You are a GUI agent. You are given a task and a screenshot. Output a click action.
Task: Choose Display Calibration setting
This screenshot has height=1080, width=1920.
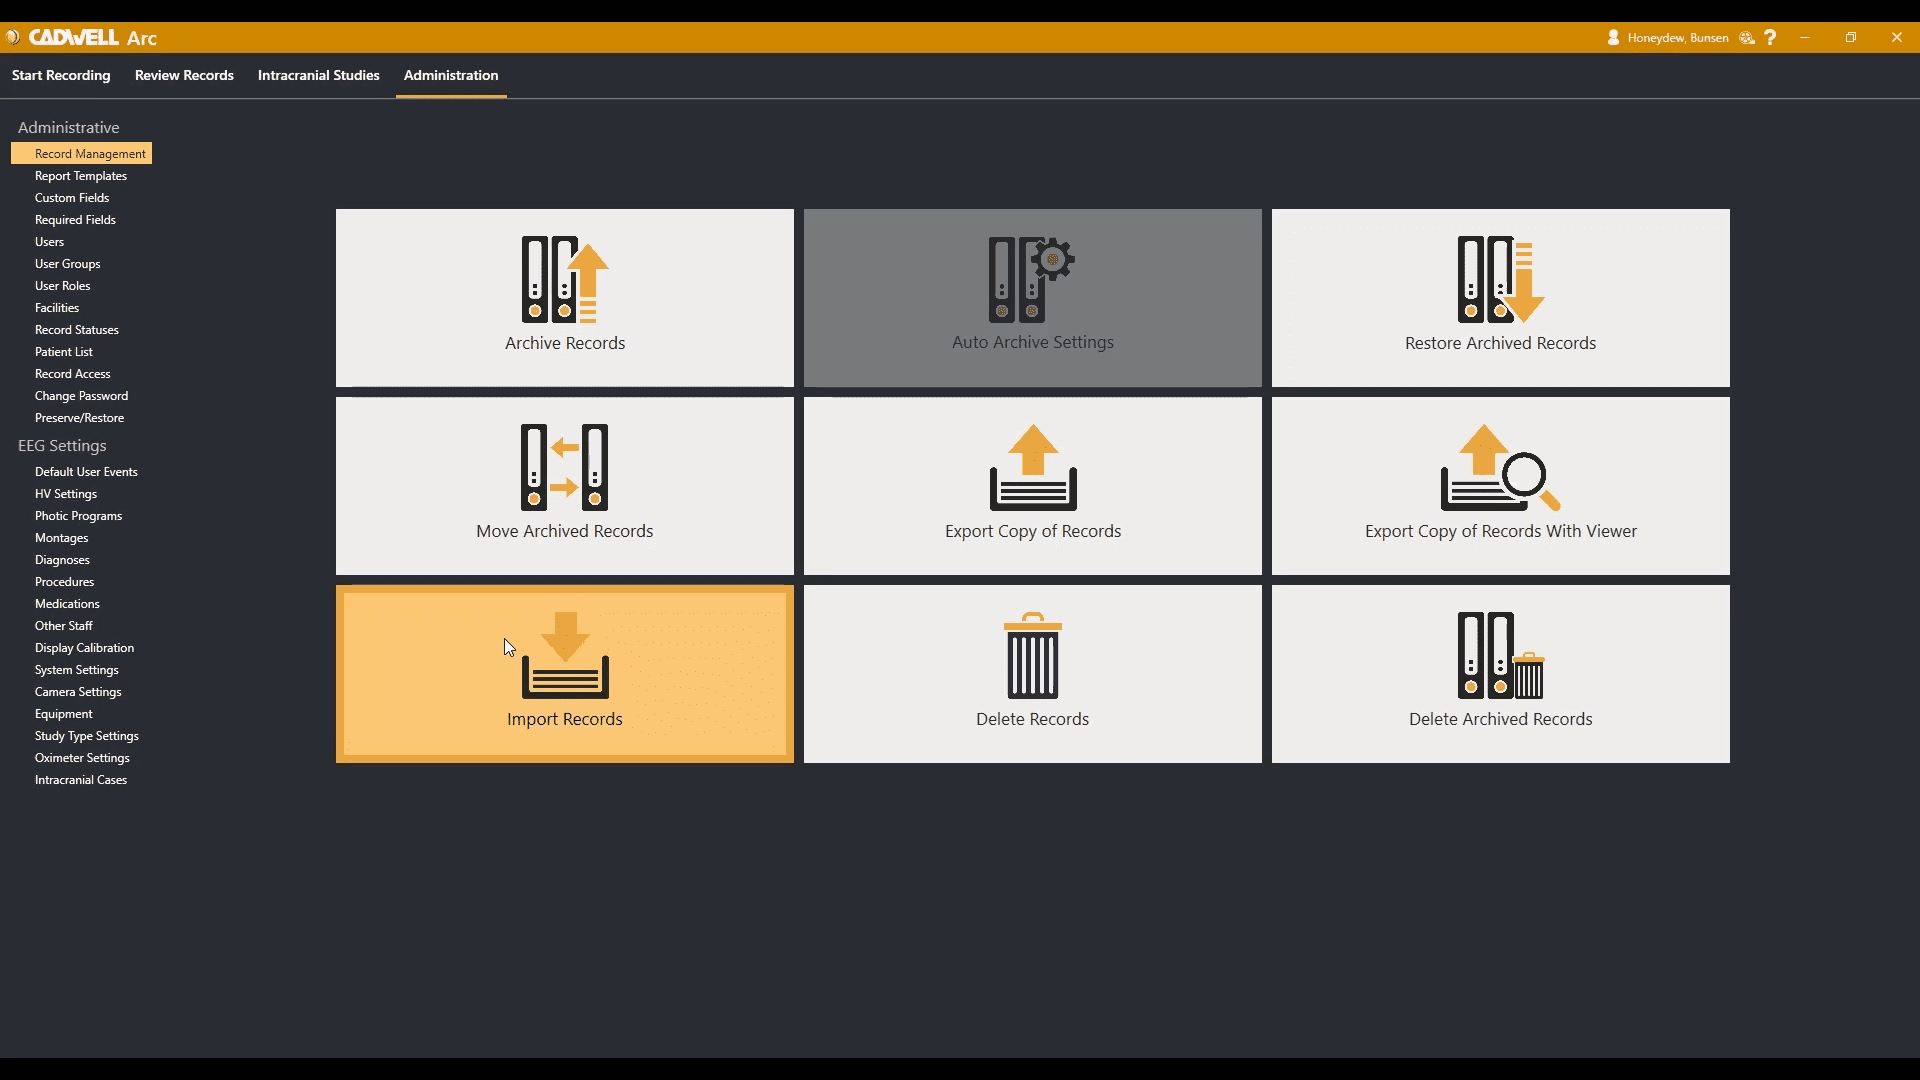(x=84, y=648)
